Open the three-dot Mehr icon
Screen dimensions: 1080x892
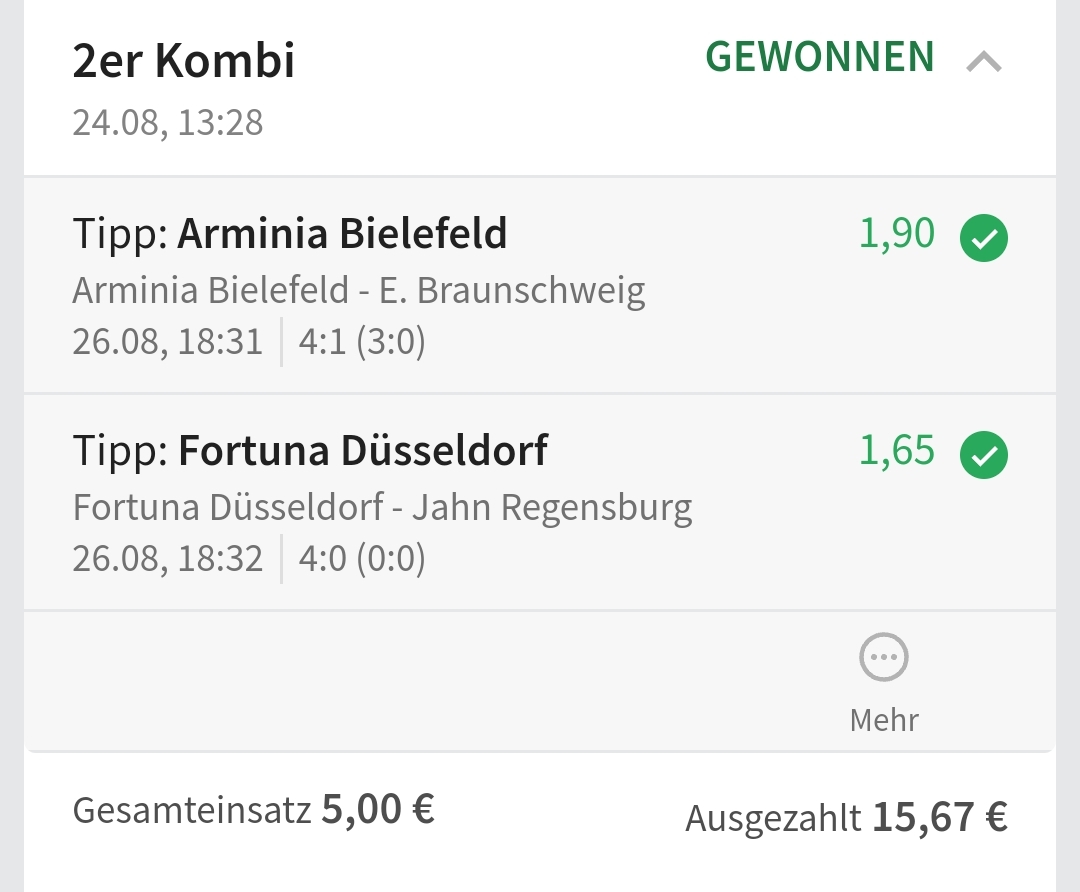(884, 658)
